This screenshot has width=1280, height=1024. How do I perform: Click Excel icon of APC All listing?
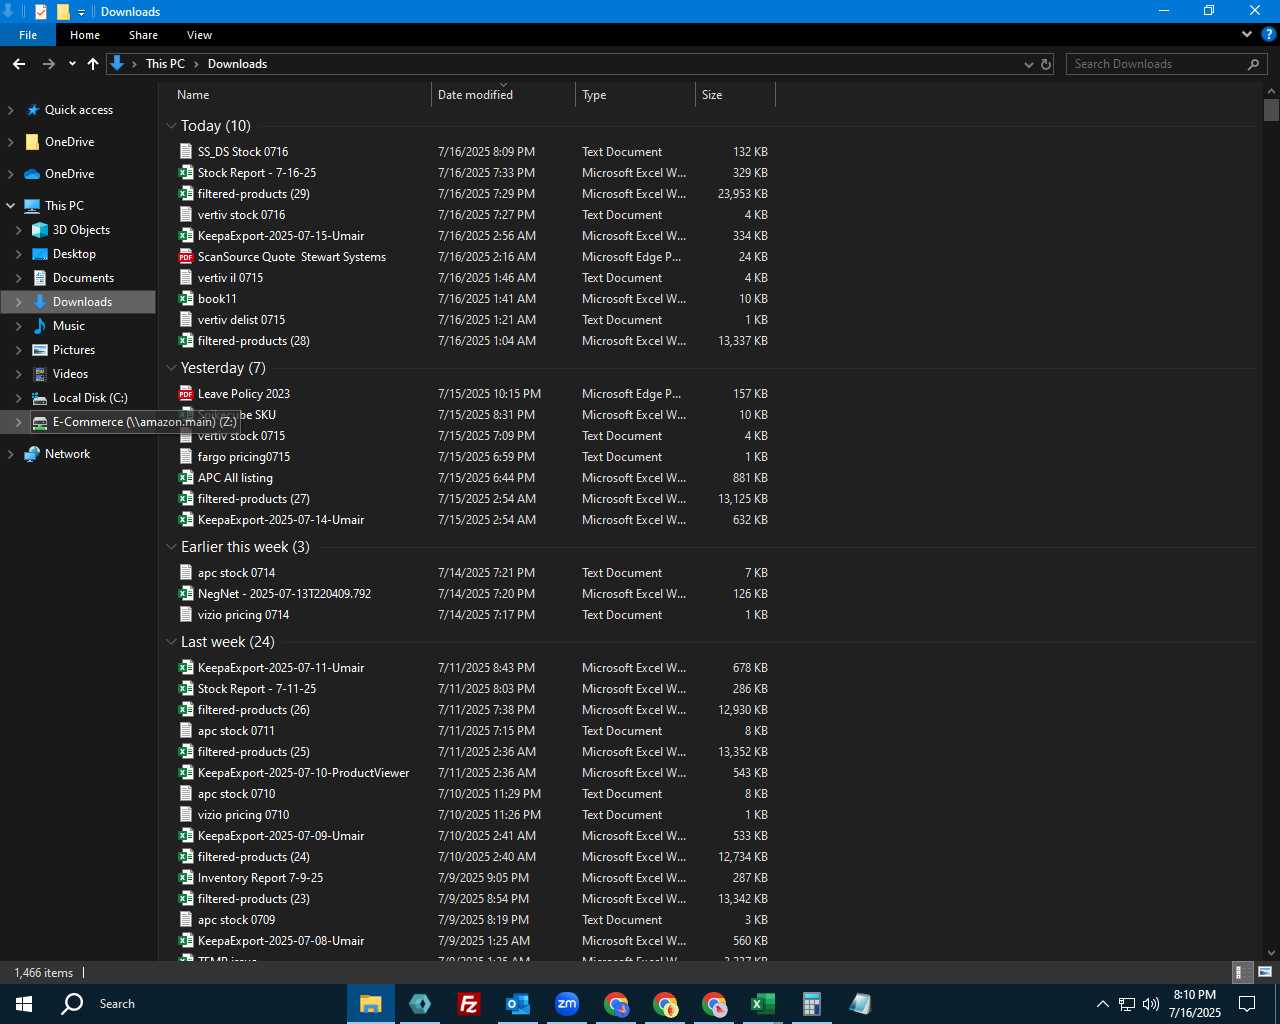pos(186,478)
